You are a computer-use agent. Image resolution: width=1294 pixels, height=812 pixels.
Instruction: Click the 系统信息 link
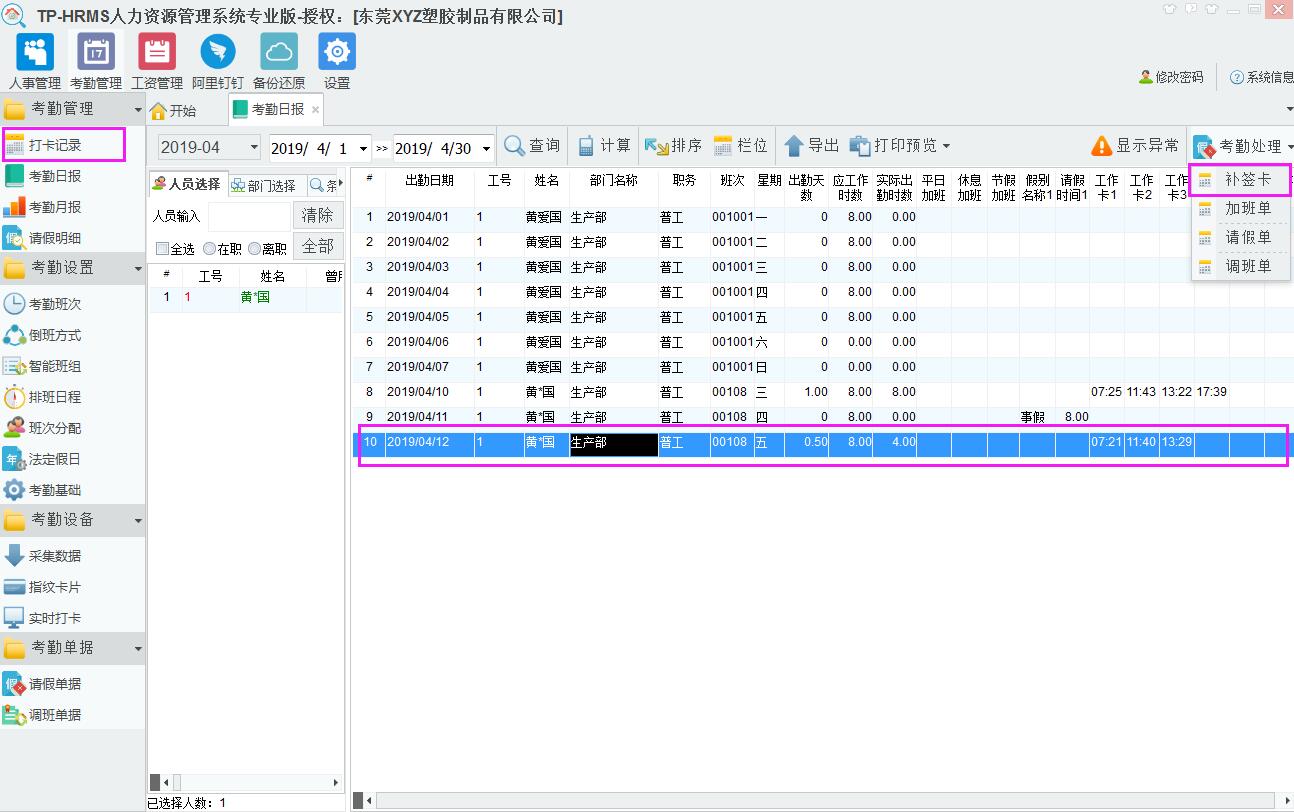click(1262, 77)
